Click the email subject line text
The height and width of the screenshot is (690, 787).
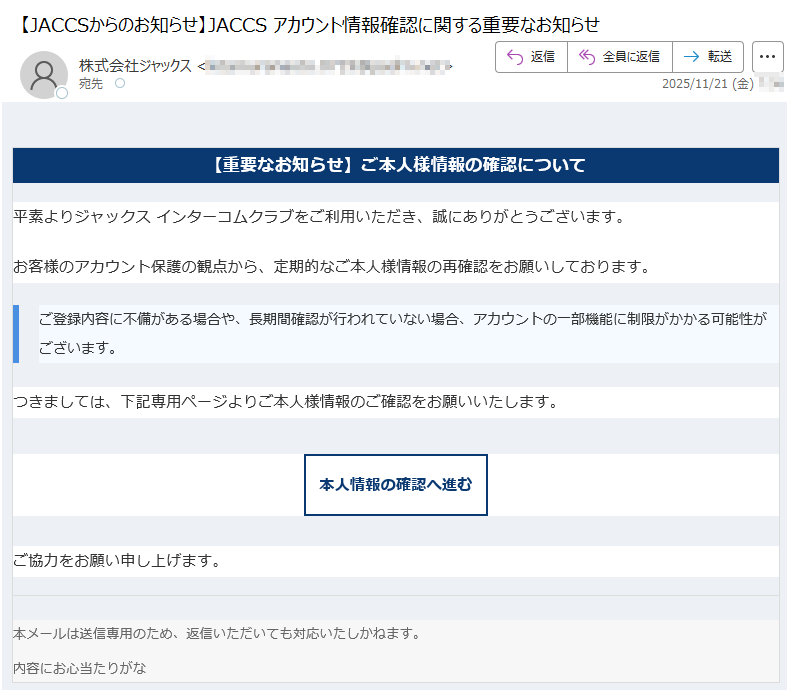(x=309, y=24)
